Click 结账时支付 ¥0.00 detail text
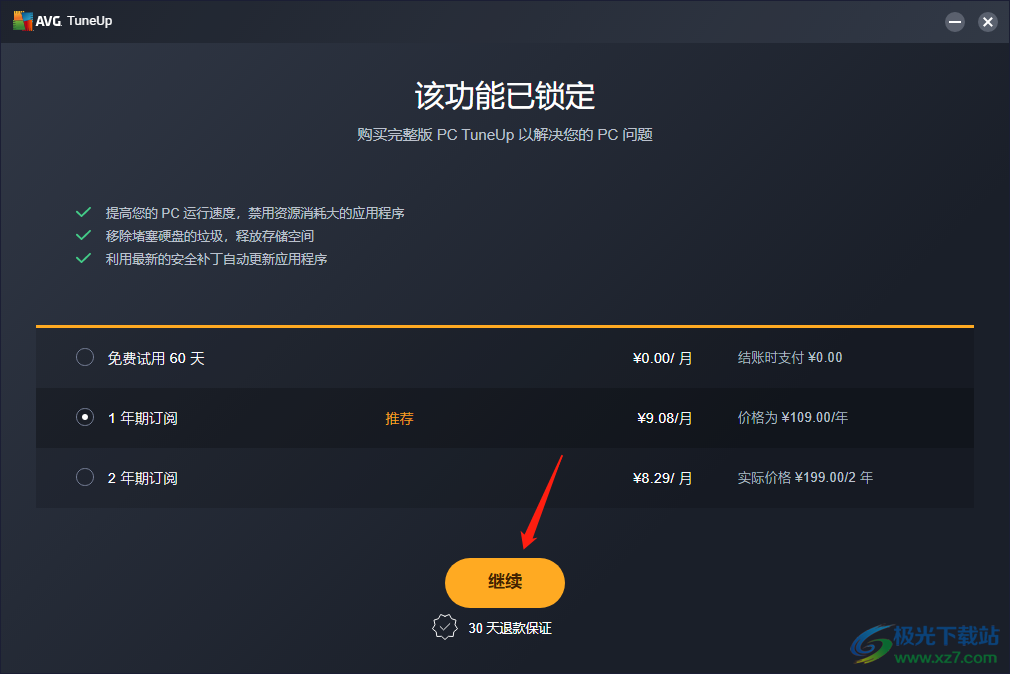The height and width of the screenshot is (674, 1010). pos(790,358)
